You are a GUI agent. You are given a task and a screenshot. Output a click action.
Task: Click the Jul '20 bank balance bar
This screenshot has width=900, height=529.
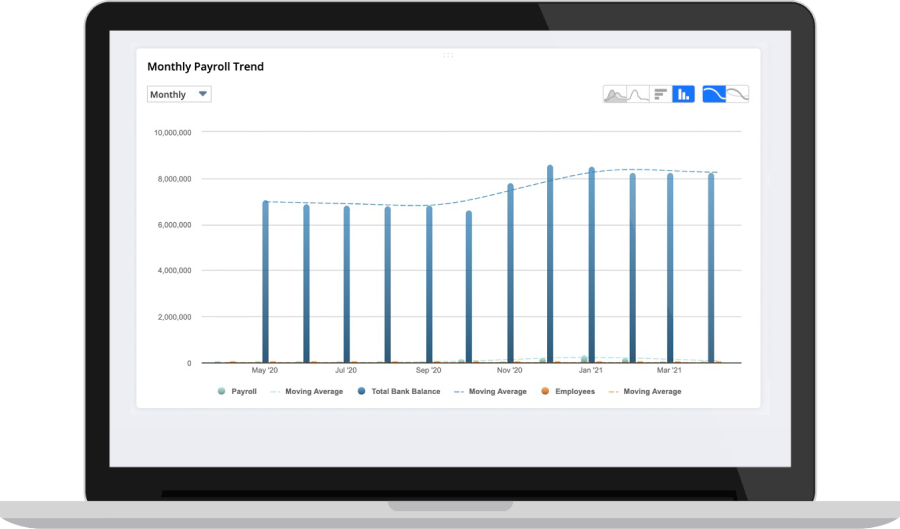(x=347, y=285)
